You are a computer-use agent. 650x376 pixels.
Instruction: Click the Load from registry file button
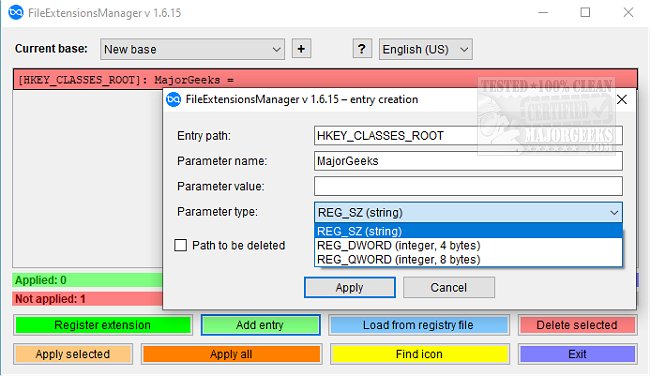coord(419,325)
